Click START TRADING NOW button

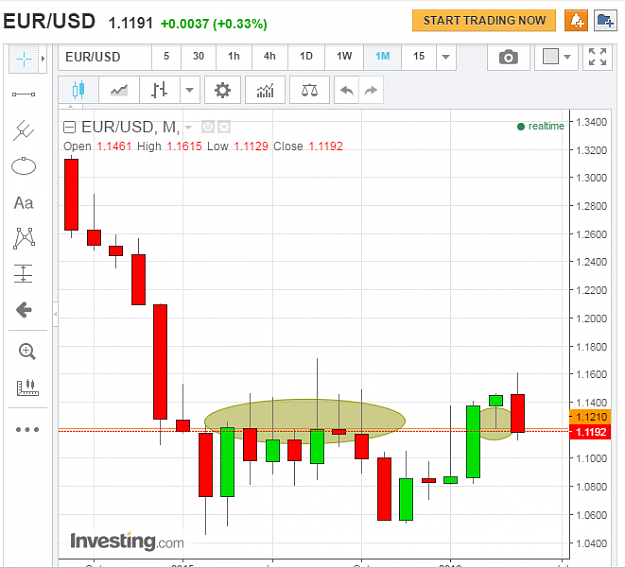484,20
